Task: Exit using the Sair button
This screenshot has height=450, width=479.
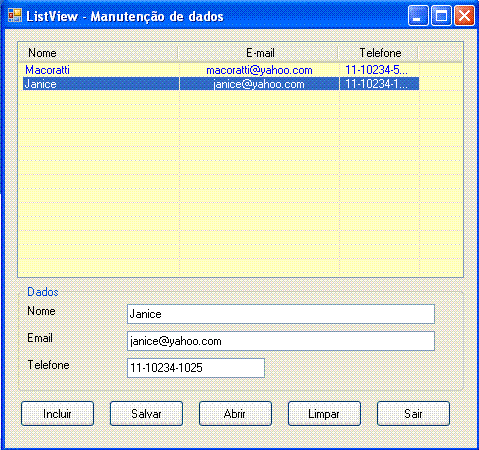Action: coord(413,414)
